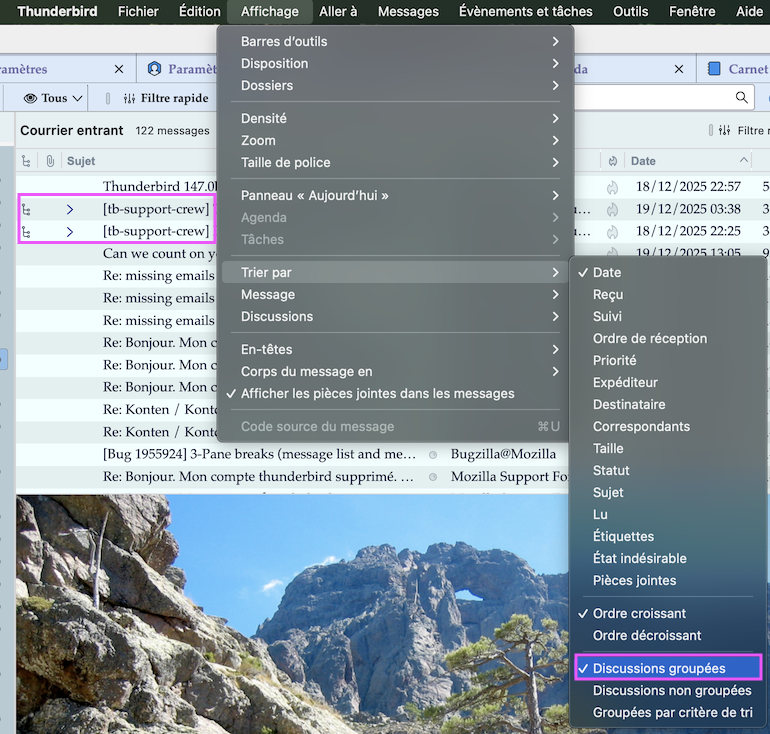This screenshot has width=770, height=734.
Task: Choose Ordre décroissant sort order
Action: point(646,635)
